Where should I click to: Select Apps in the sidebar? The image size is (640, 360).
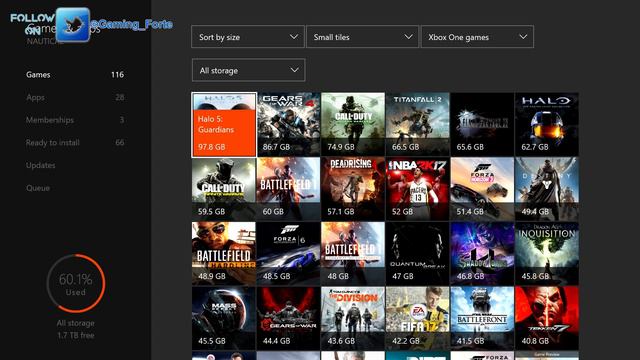tap(35, 98)
